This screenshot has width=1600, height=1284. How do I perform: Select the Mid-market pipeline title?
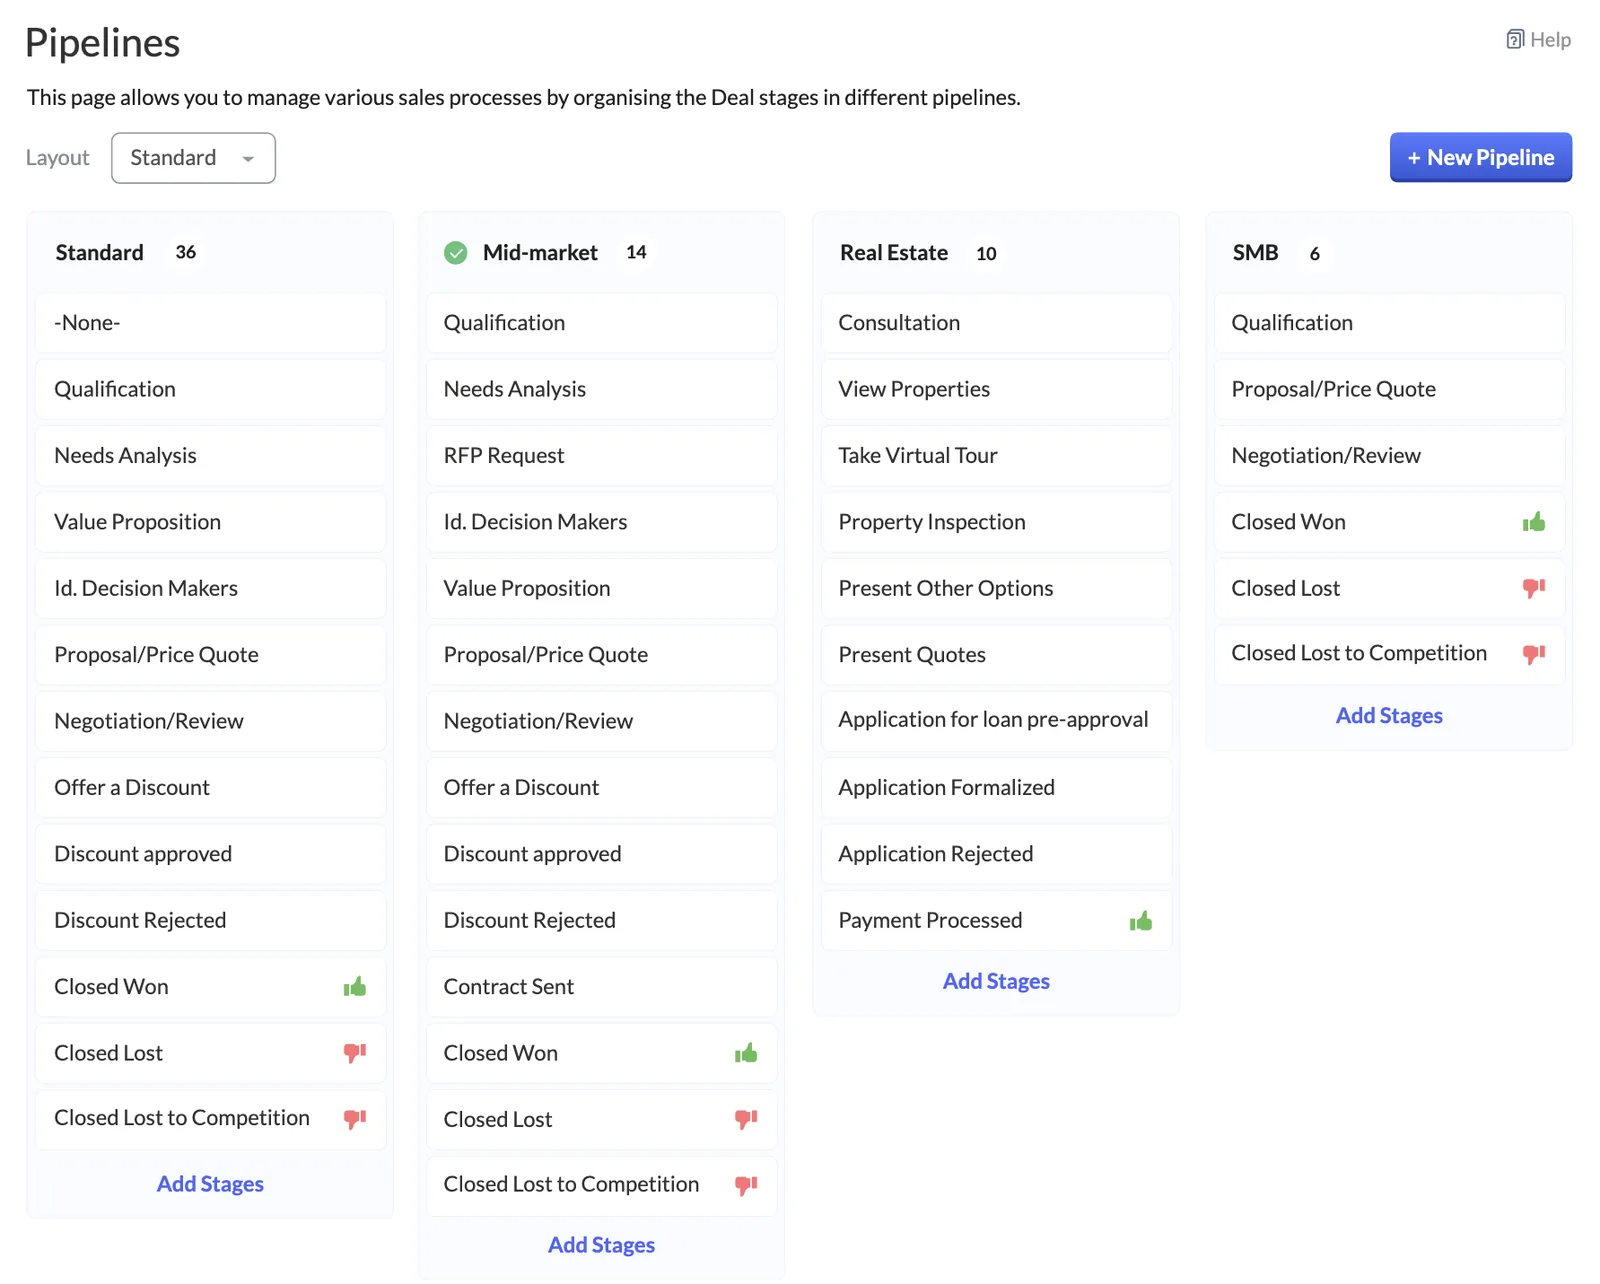[x=540, y=253]
